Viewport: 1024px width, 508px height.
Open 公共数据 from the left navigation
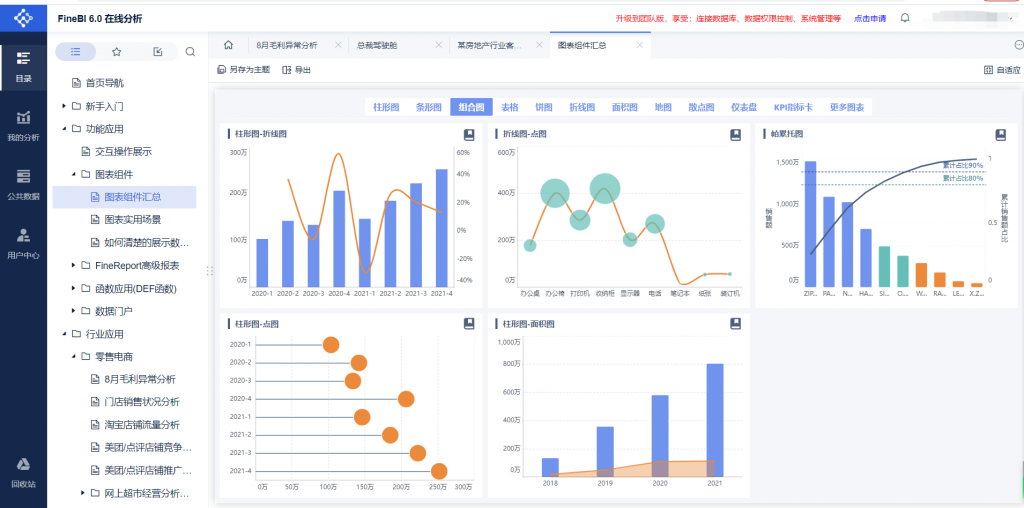(23, 183)
